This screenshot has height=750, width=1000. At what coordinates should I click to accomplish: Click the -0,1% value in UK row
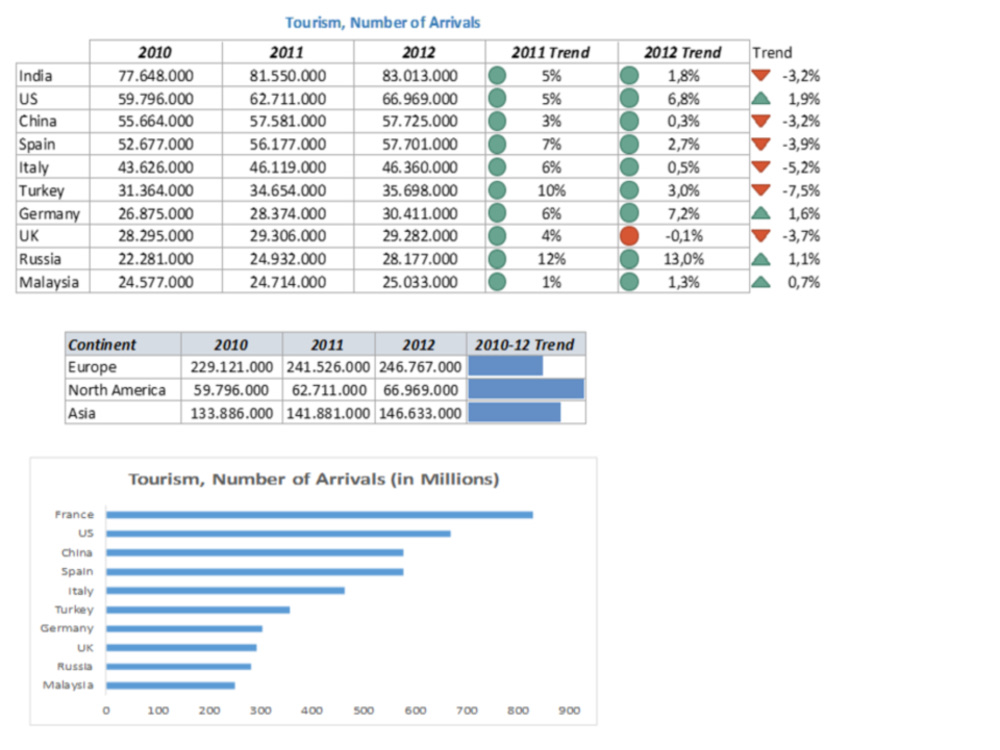[684, 236]
